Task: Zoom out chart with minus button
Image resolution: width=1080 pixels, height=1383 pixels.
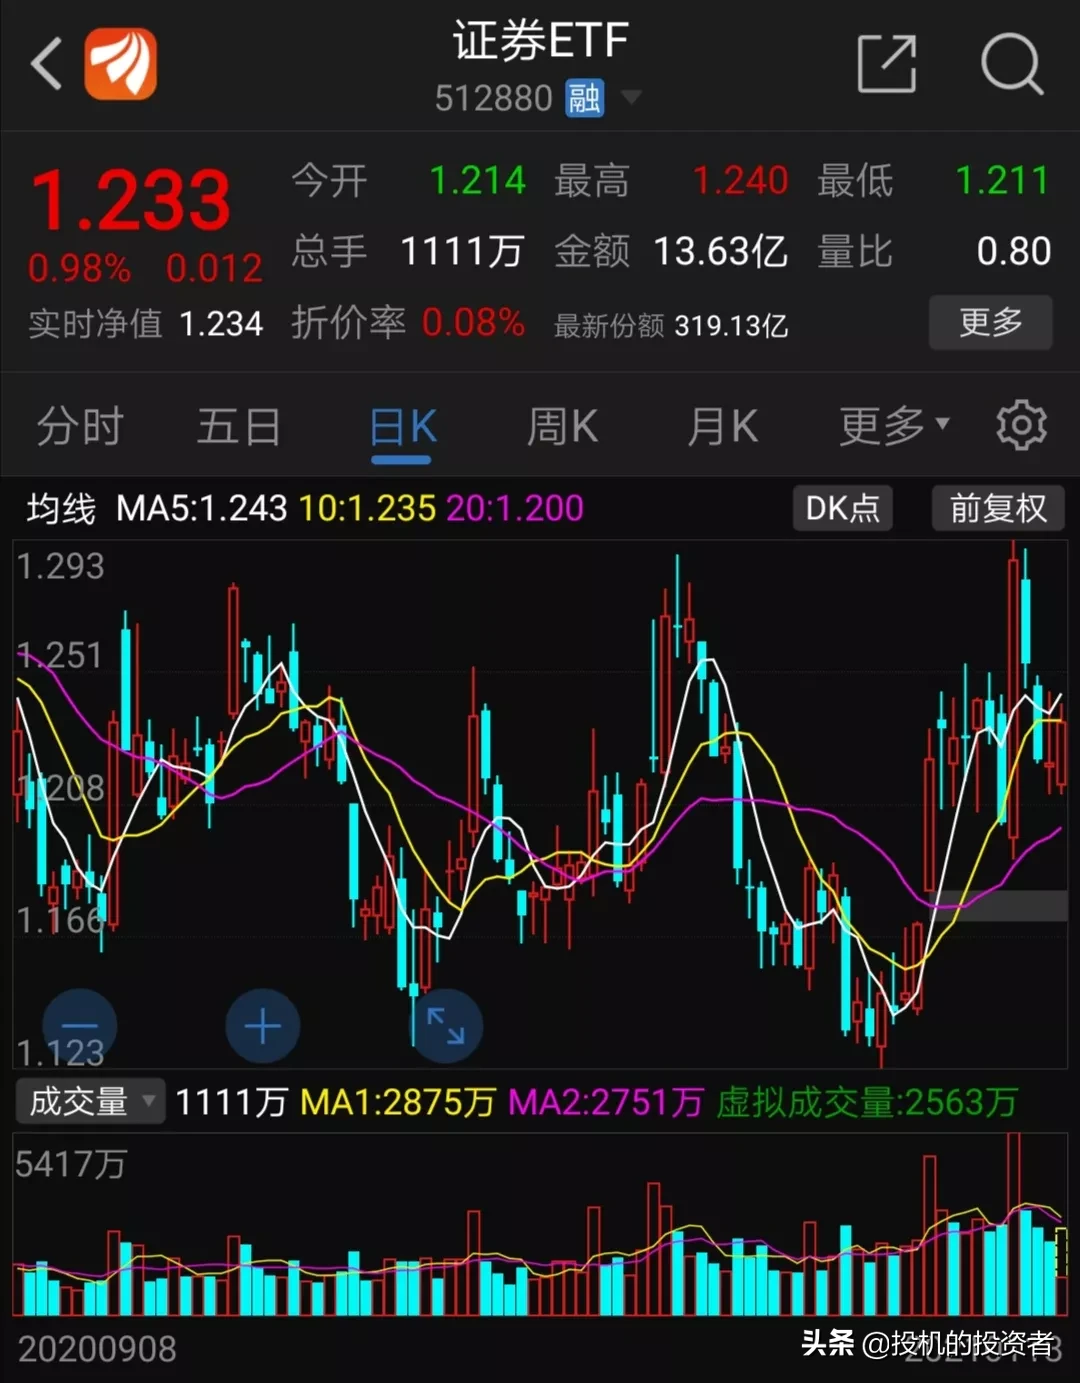Action: (x=80, y=1027)
